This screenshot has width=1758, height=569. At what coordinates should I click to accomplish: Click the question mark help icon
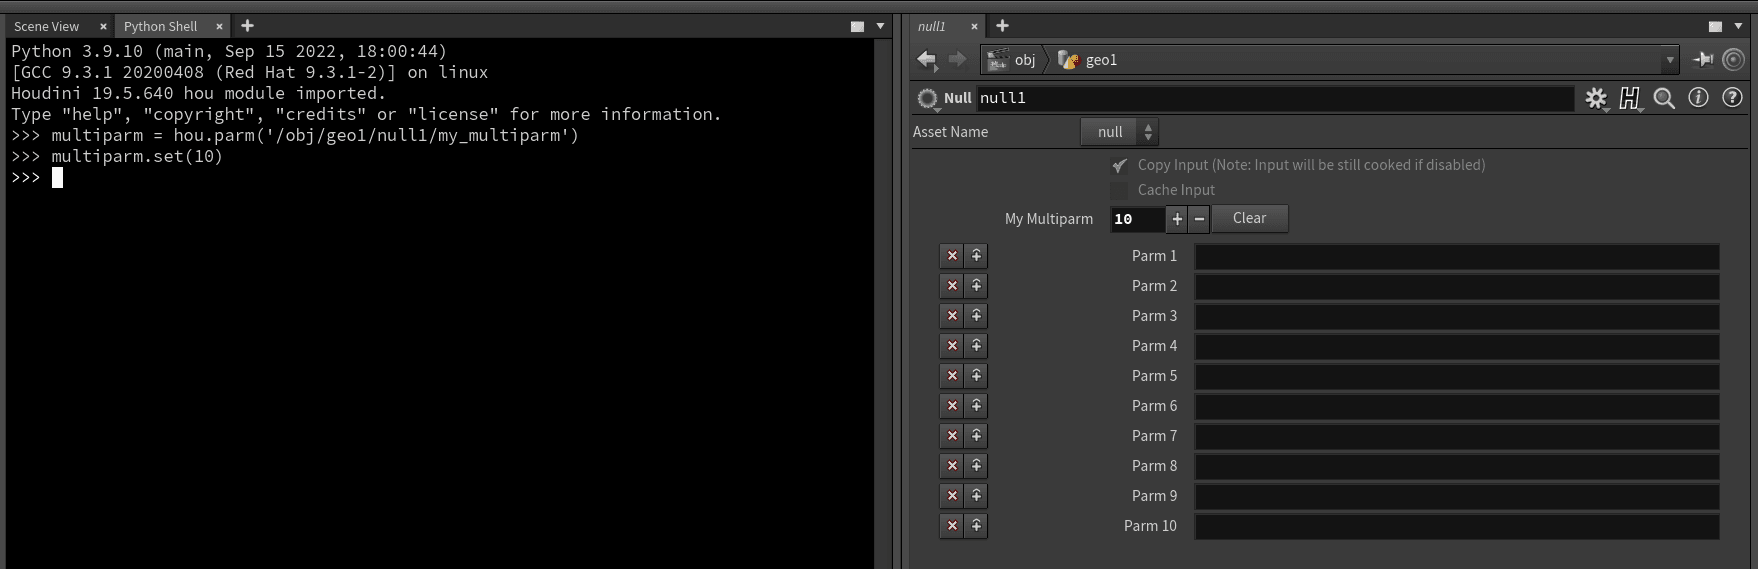click(1732, 98)
